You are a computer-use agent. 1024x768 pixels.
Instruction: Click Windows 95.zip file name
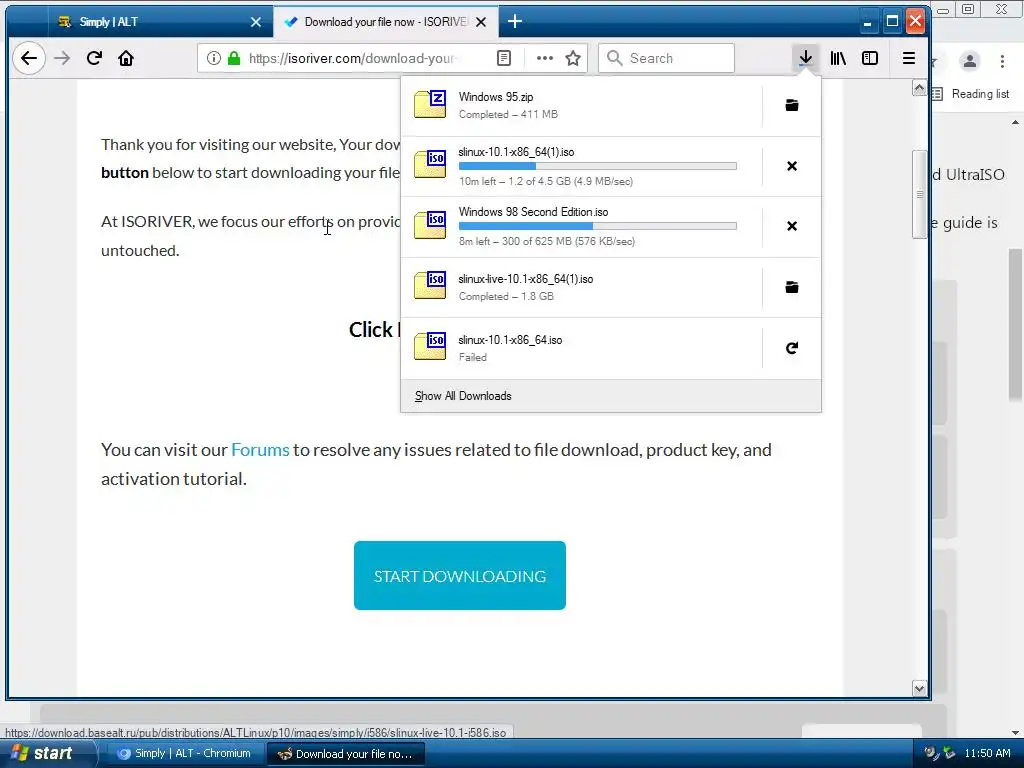coord(496,97)
